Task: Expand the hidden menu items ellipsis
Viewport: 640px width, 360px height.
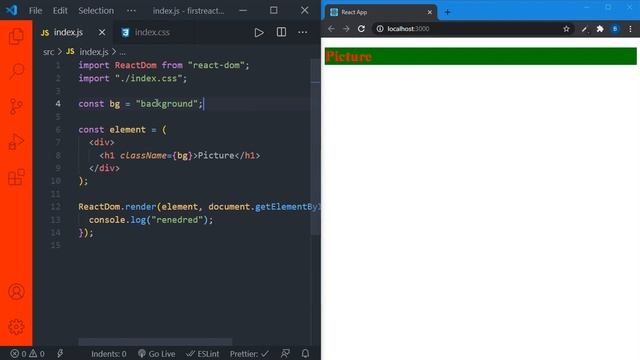Action: pos(131,11)
